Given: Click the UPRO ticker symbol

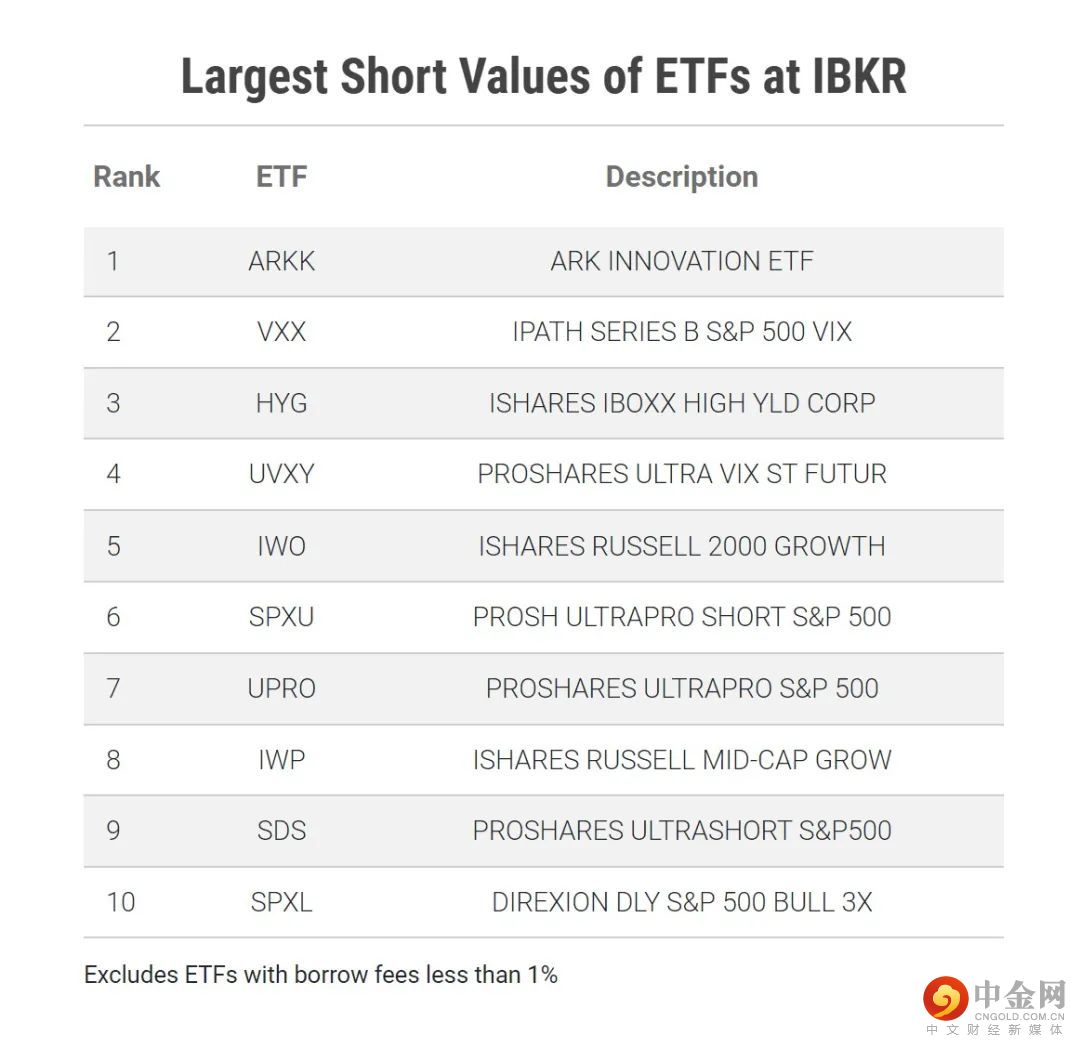Looking at the screenshot, I should click(x=281, y=688).
